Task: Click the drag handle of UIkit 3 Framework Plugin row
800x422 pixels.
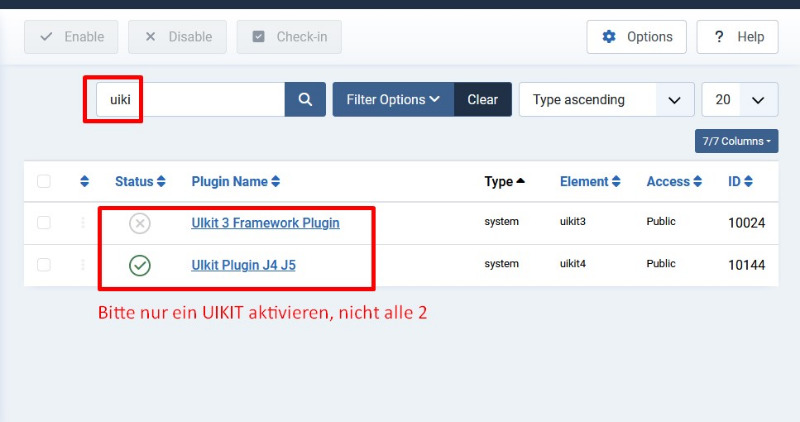Action: (83, 223)
